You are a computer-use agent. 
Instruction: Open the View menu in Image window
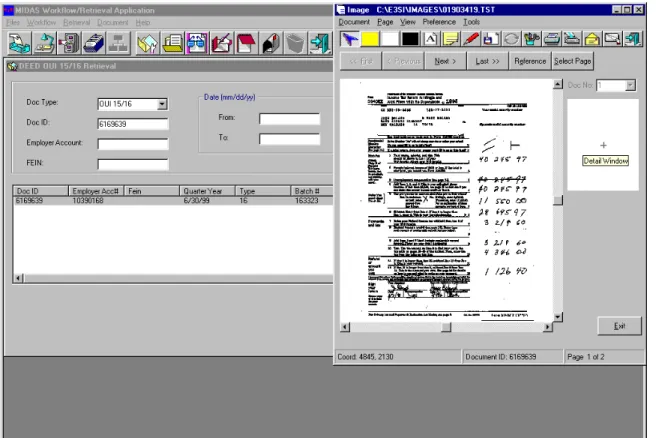click(x=407, y=22)
